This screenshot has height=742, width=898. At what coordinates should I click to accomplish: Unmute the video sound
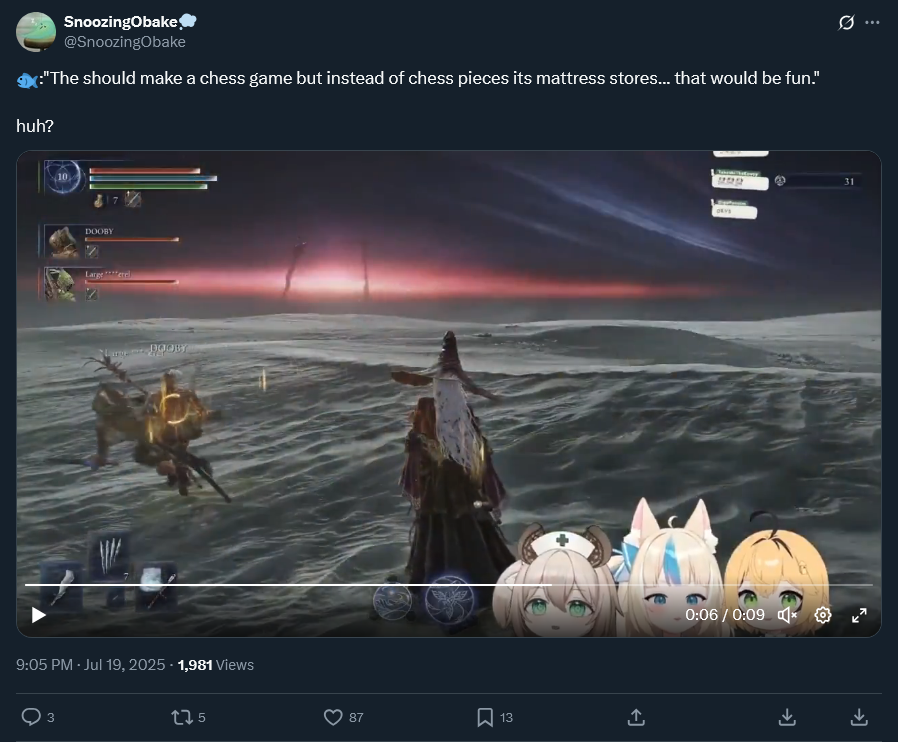(x=788, y=615)
